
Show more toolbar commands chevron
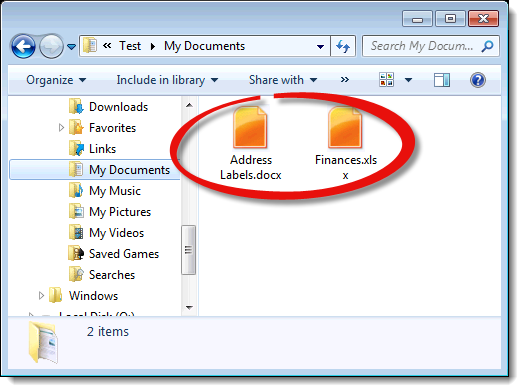coord(345,80)
